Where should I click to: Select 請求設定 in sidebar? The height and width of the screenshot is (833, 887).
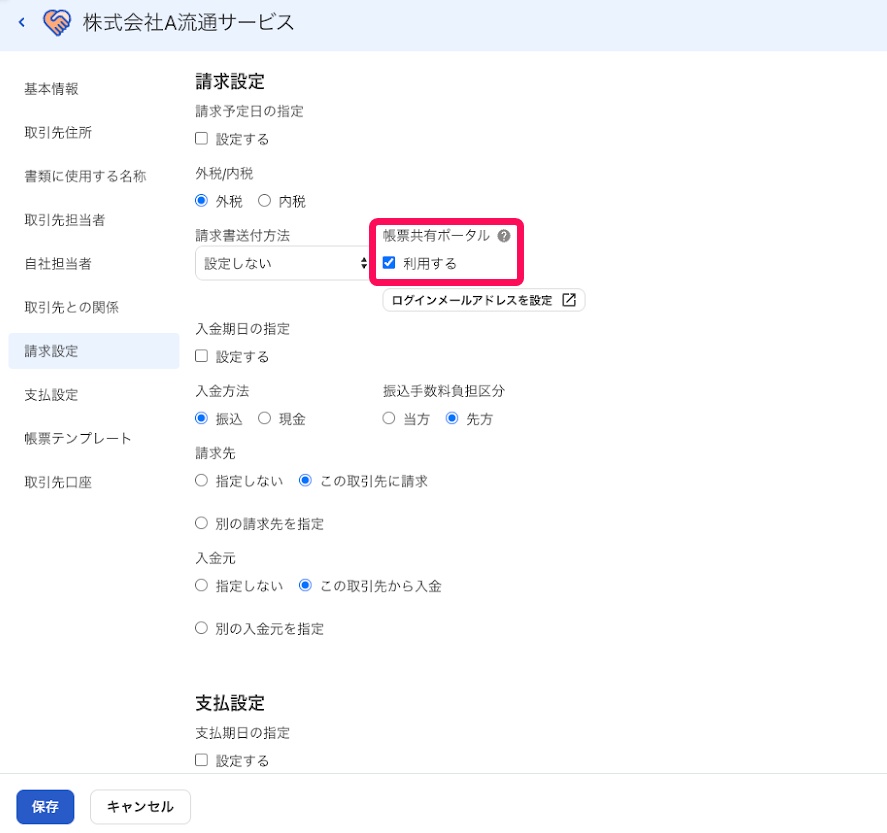[94, 351]
